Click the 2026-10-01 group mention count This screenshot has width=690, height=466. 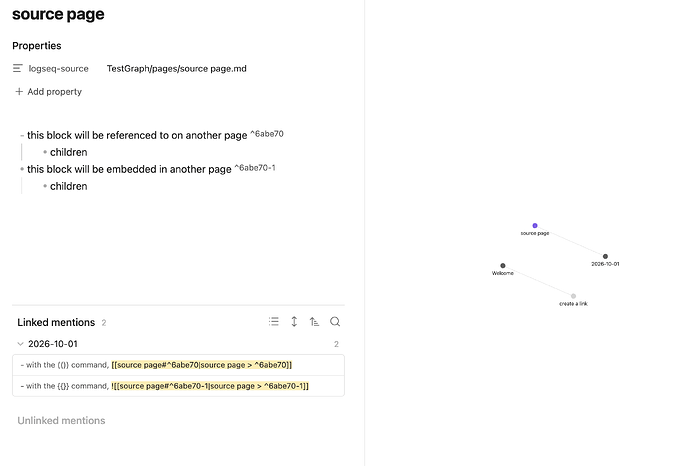pyautogui.click(x=336, y=344)
